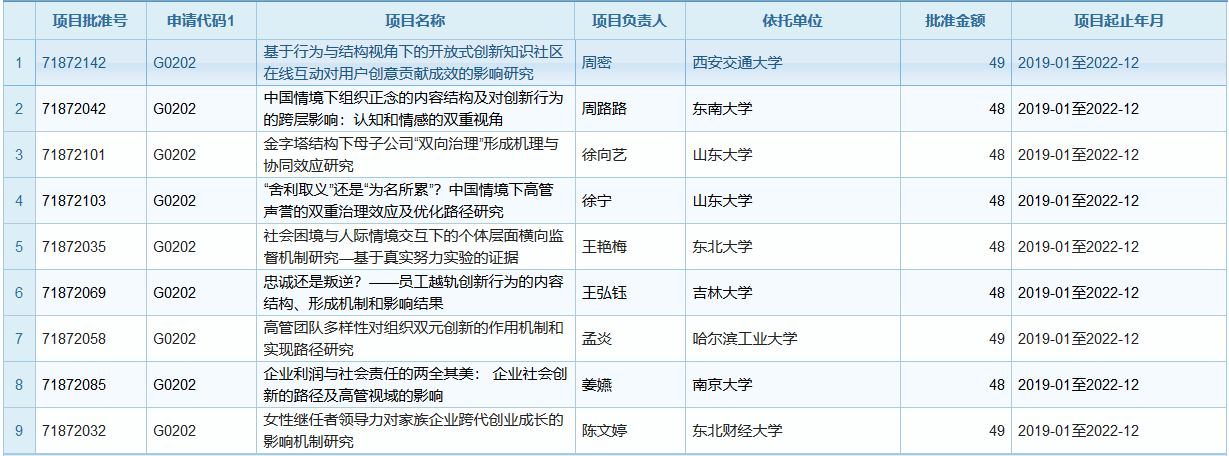The image size is (1229, 456).
Task: Click project leader 陈文婷
Action: pos(604,431)
